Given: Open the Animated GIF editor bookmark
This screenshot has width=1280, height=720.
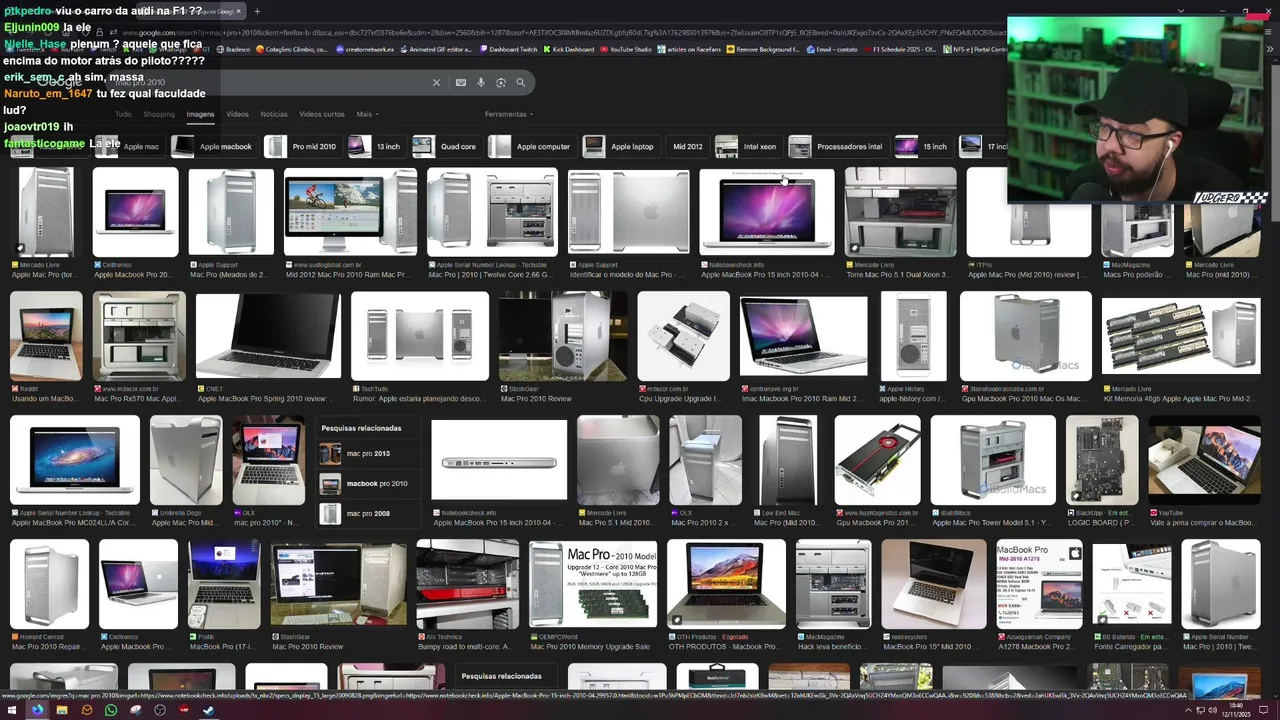Looking at the screenshot, I should point(437,49).
